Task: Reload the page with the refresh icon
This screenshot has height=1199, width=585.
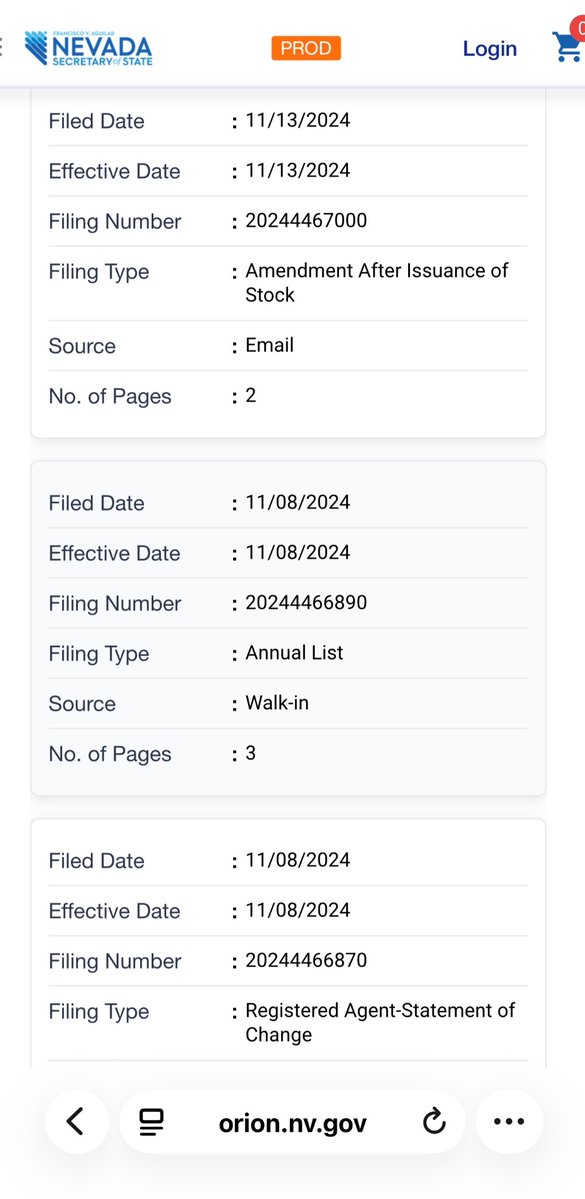Action: click(434, 1122)
